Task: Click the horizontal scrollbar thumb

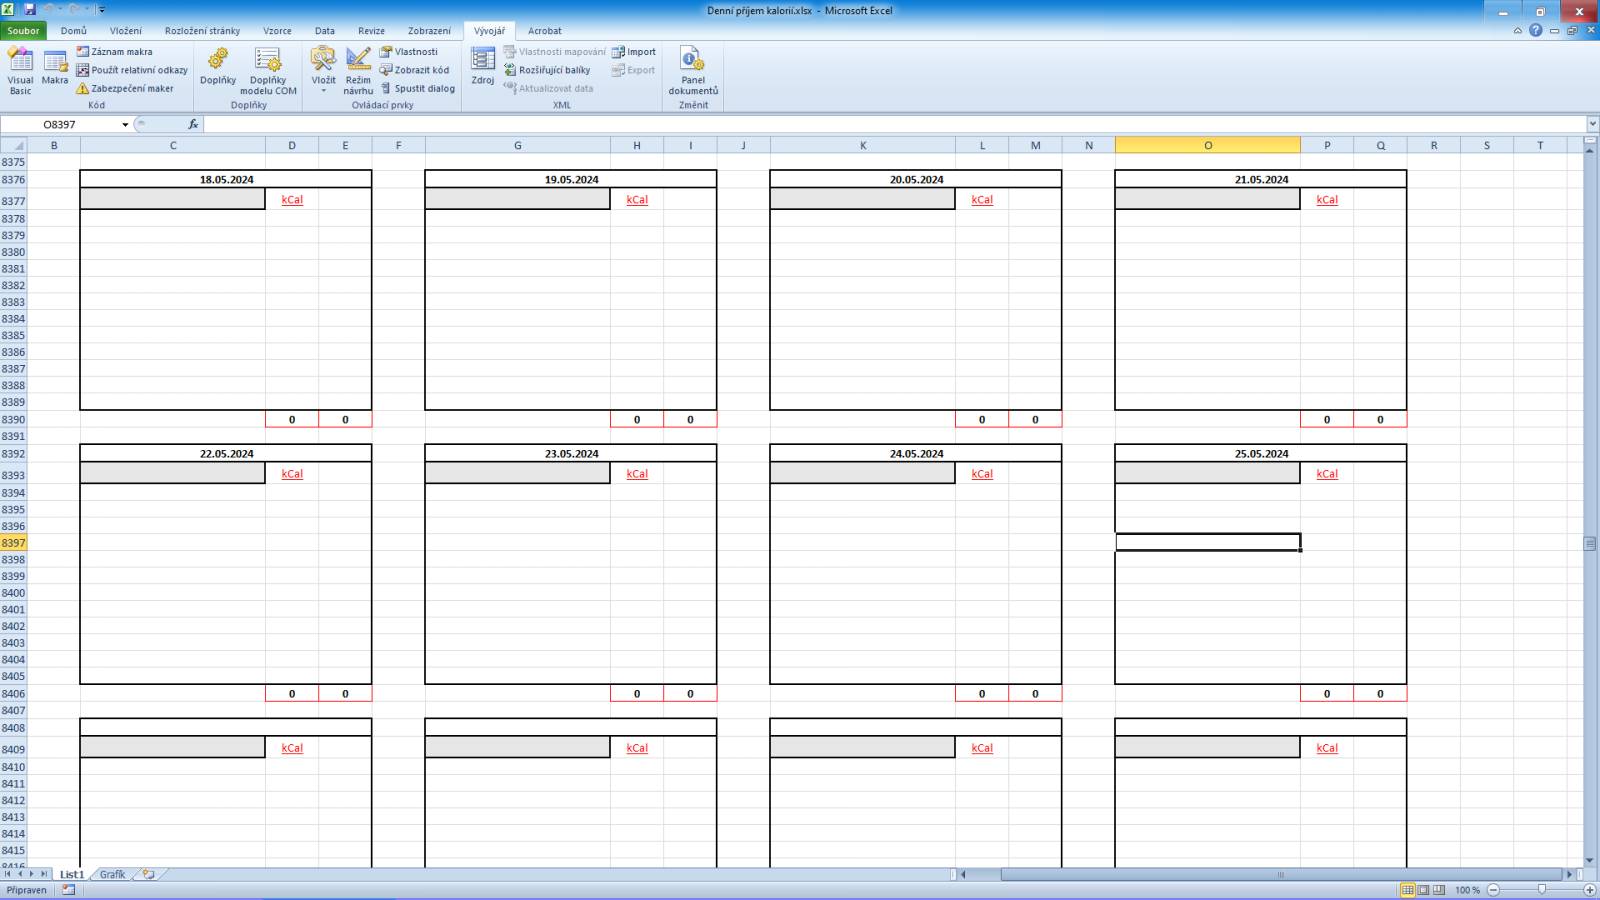Action: pos(1281,874)
